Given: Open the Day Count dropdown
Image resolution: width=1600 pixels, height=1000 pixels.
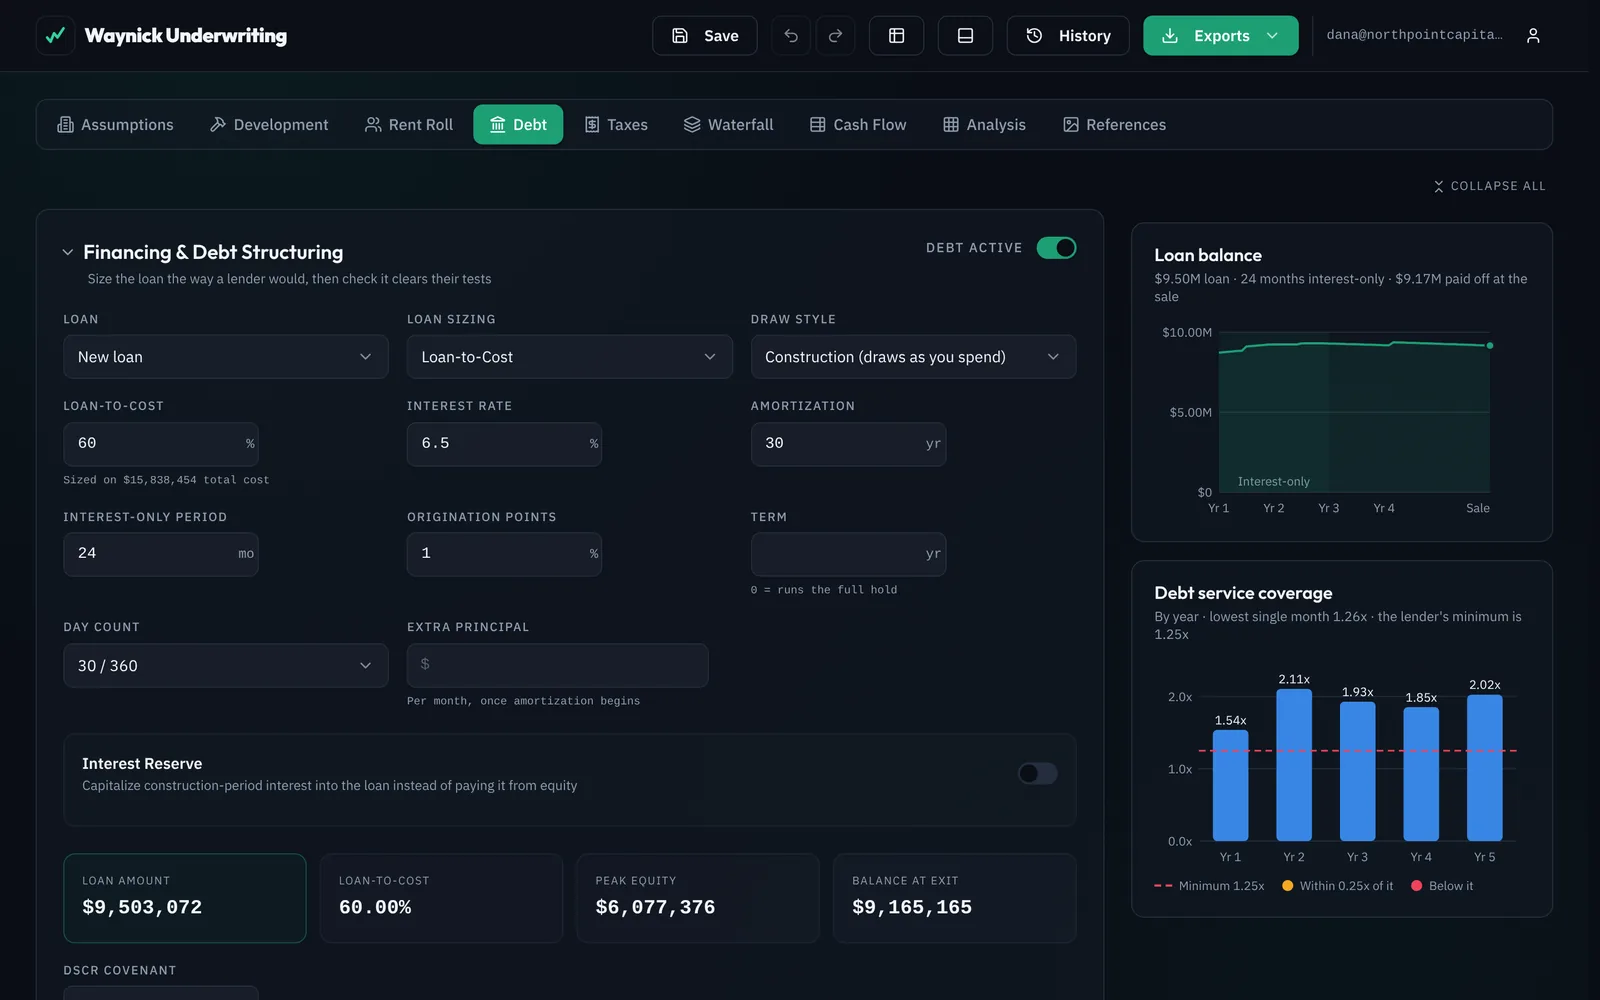Looking at the screenshot, I should pos(226,666).
